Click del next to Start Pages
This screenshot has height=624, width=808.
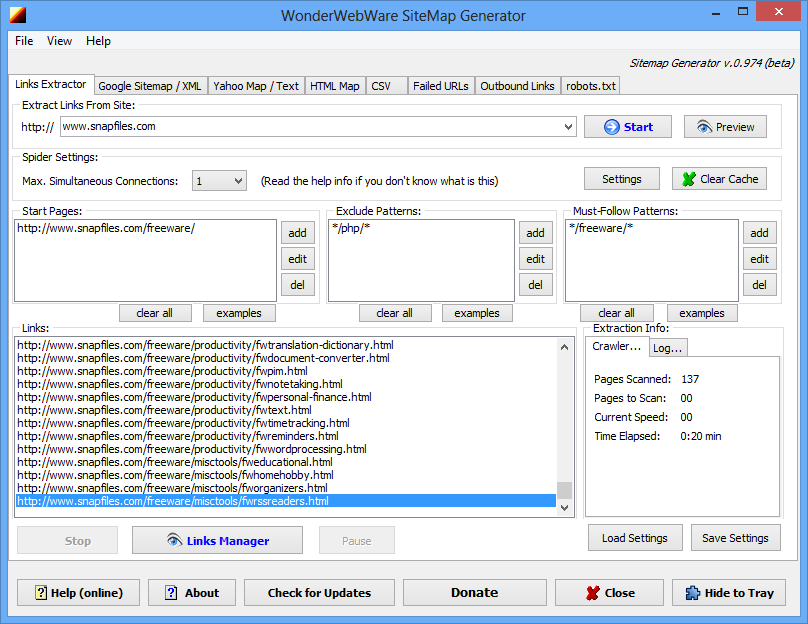(x=298, y=284)
